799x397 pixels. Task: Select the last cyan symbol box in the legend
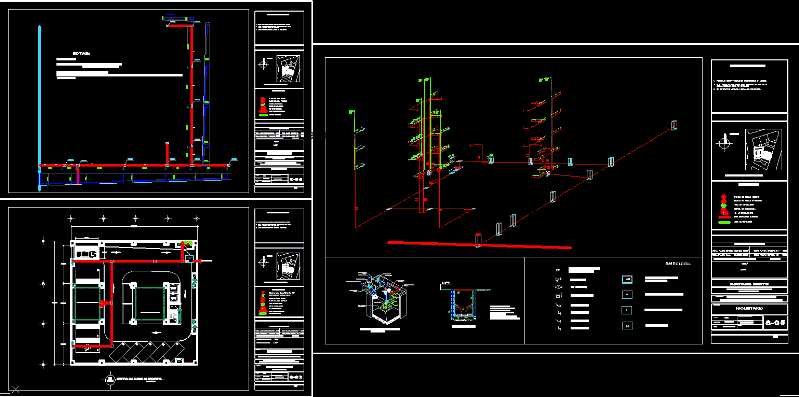(627, 326)
